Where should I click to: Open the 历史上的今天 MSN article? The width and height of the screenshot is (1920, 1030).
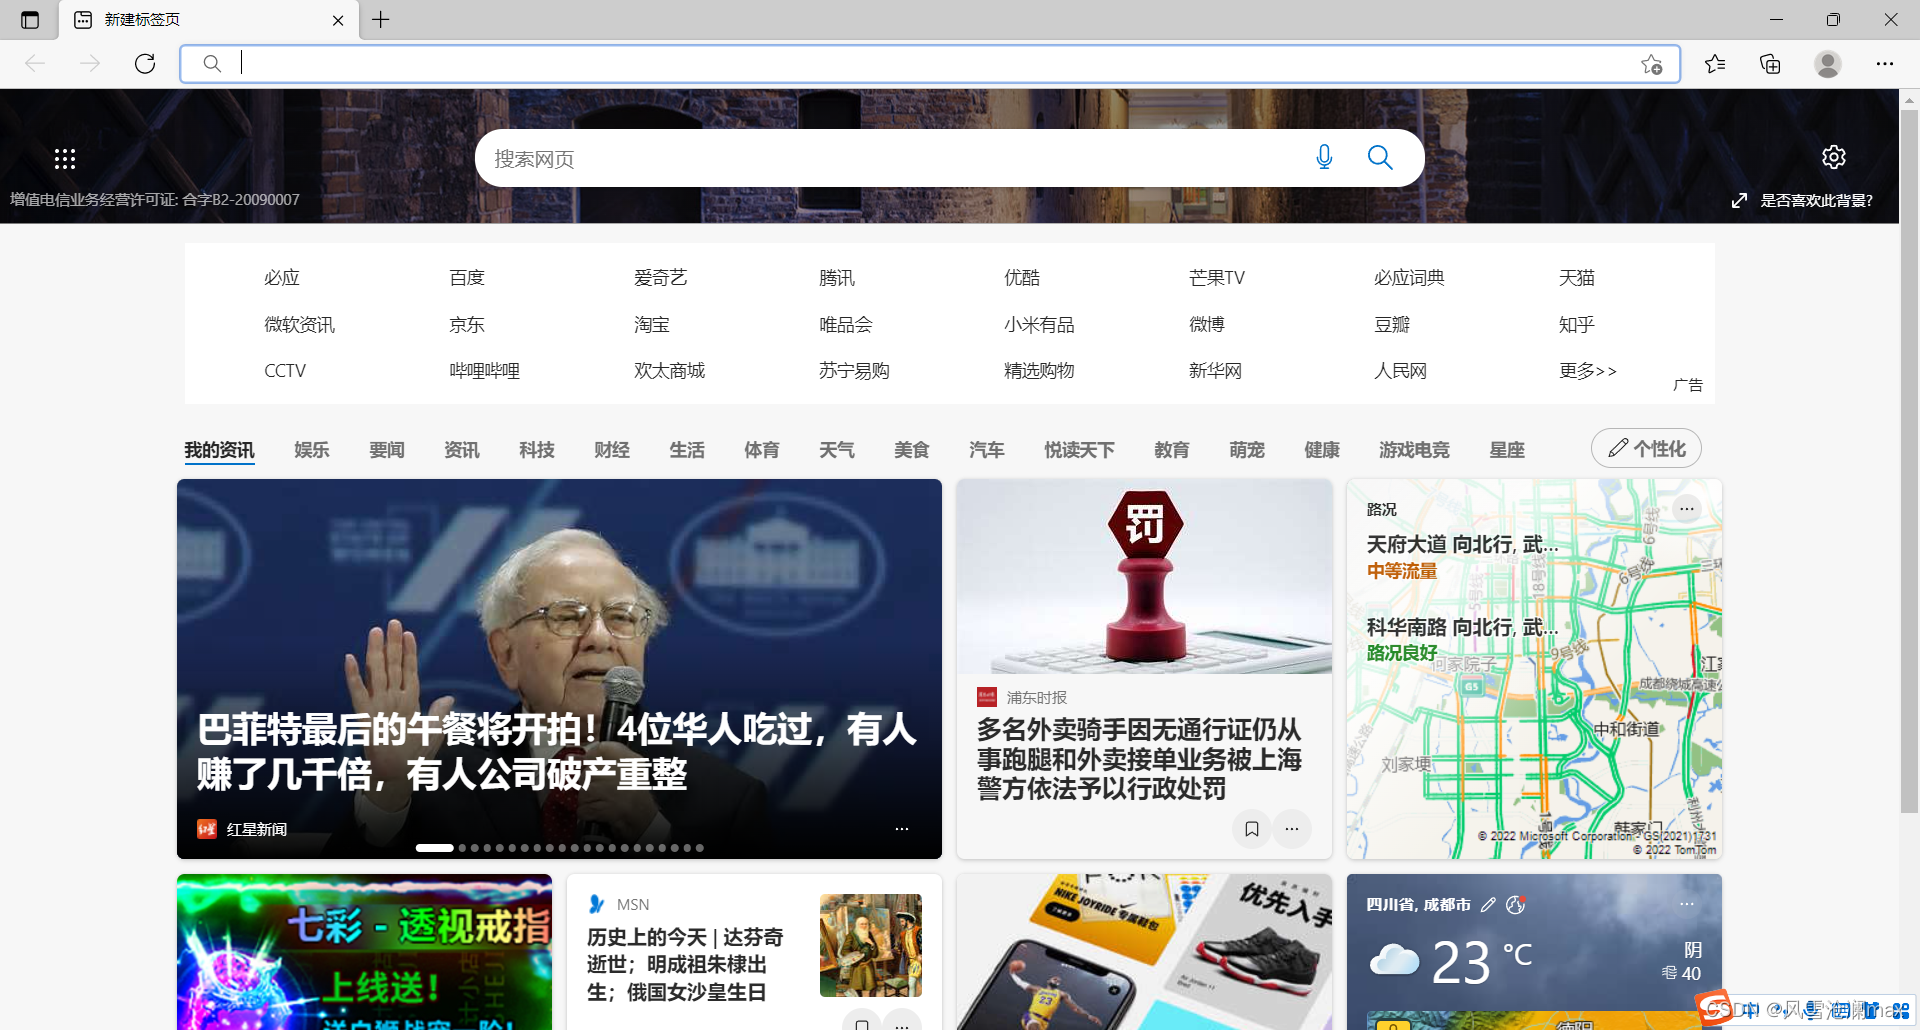pyautogui.click(x=685, y=964)
